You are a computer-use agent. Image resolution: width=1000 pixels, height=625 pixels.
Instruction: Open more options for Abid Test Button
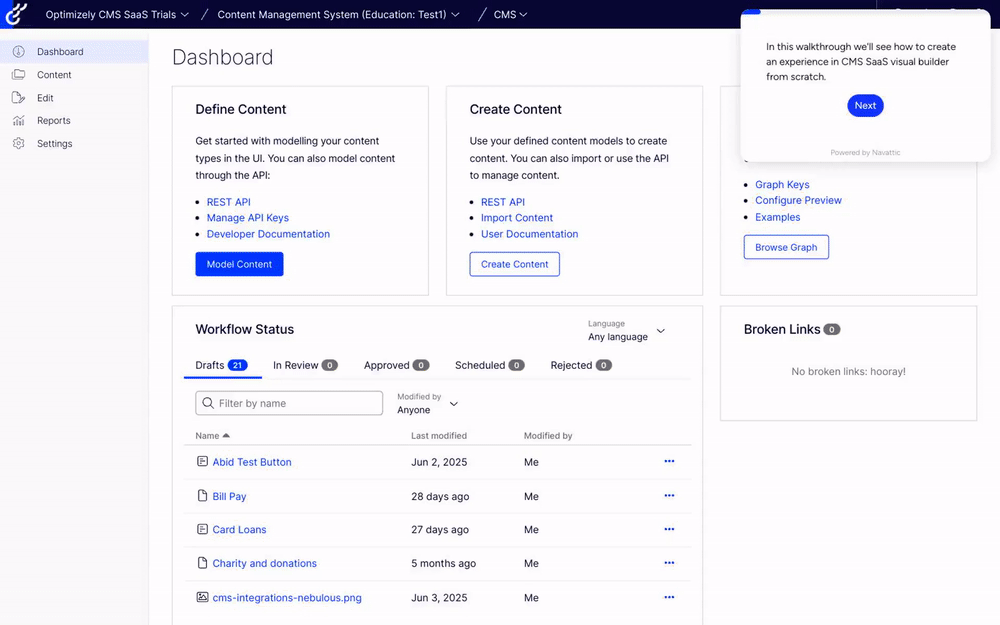669,462
